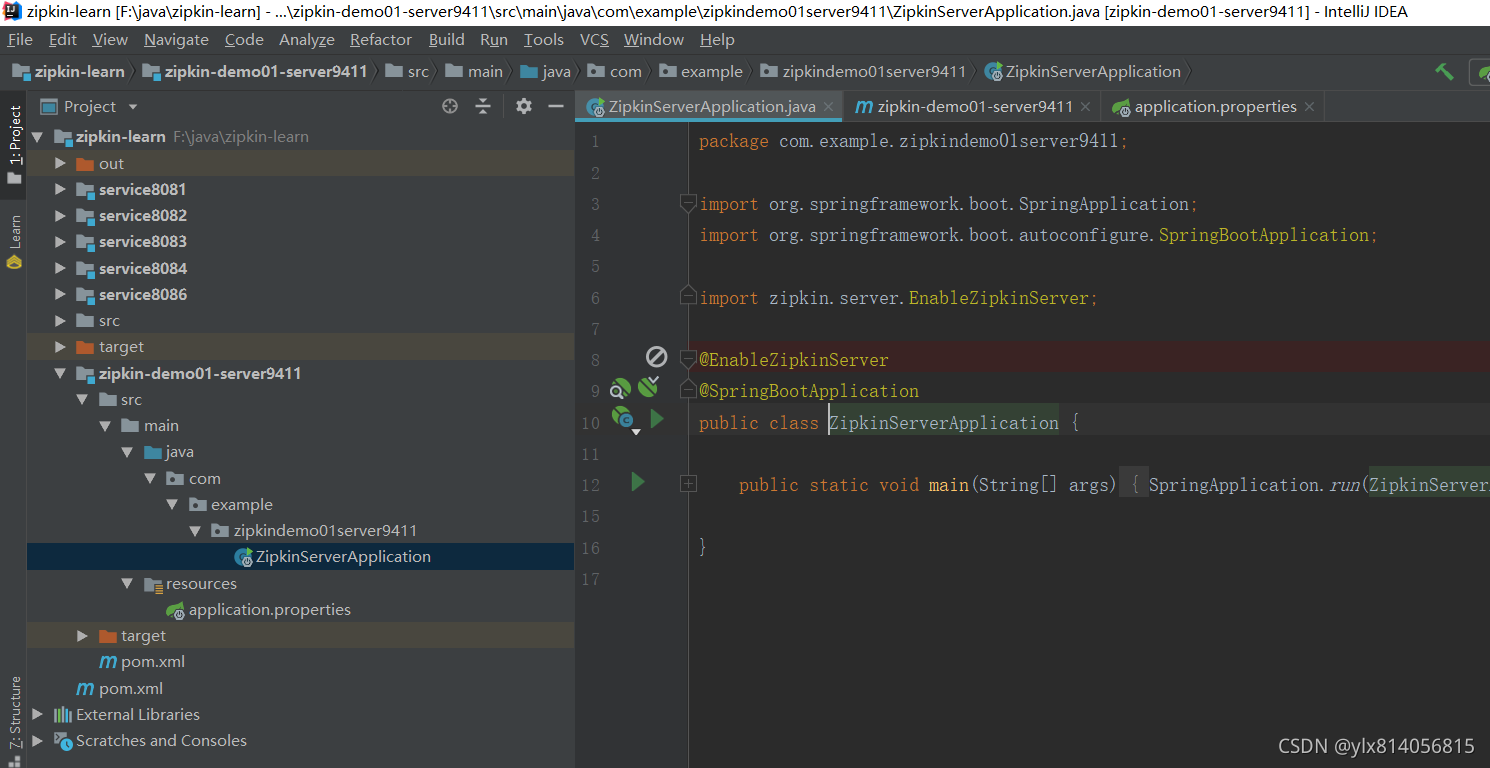Click the Build project hammer icon

[1444, 71]
